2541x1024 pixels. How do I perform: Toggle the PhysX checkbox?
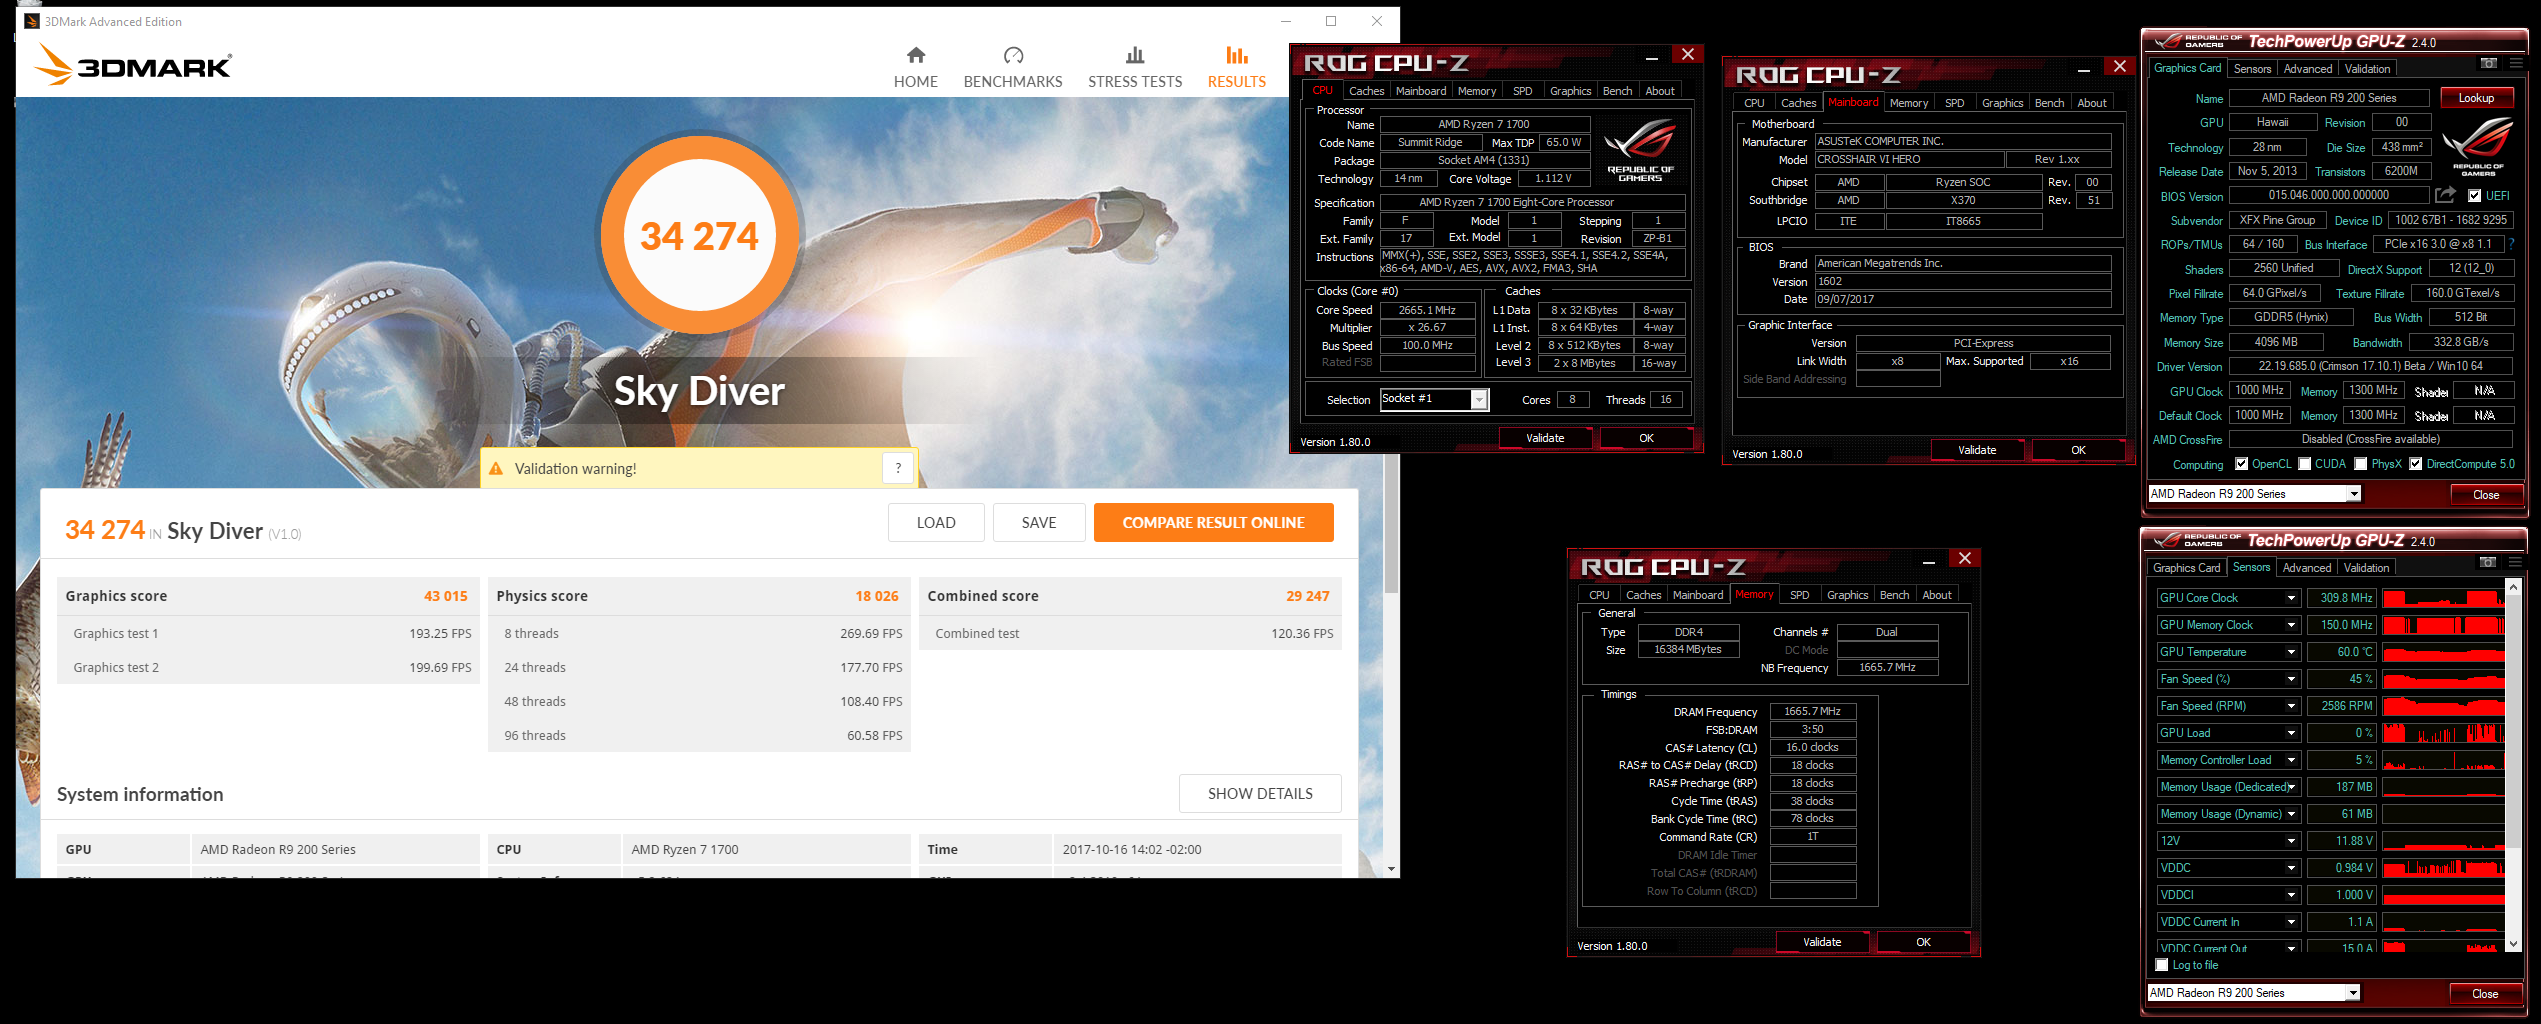(2361, 464)
